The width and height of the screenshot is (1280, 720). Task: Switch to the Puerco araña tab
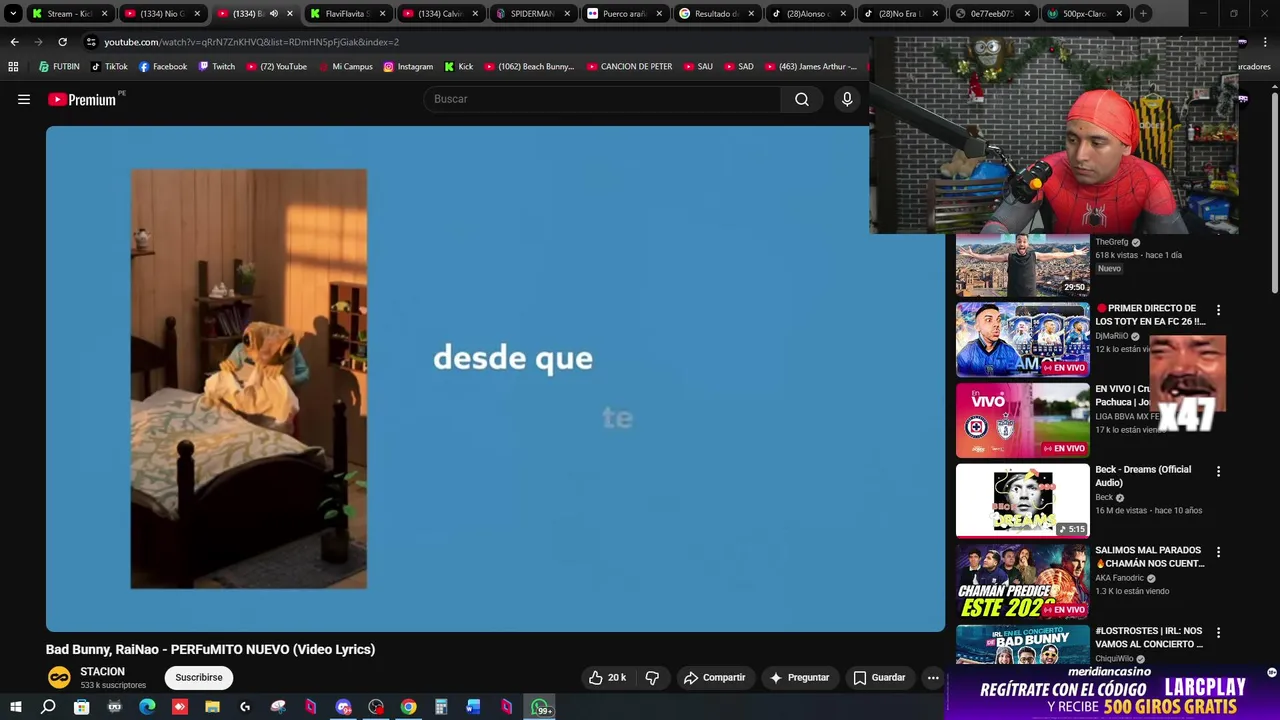(625, 13)
